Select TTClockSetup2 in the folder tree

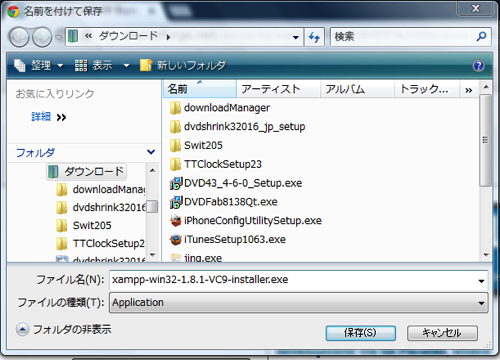101,244
